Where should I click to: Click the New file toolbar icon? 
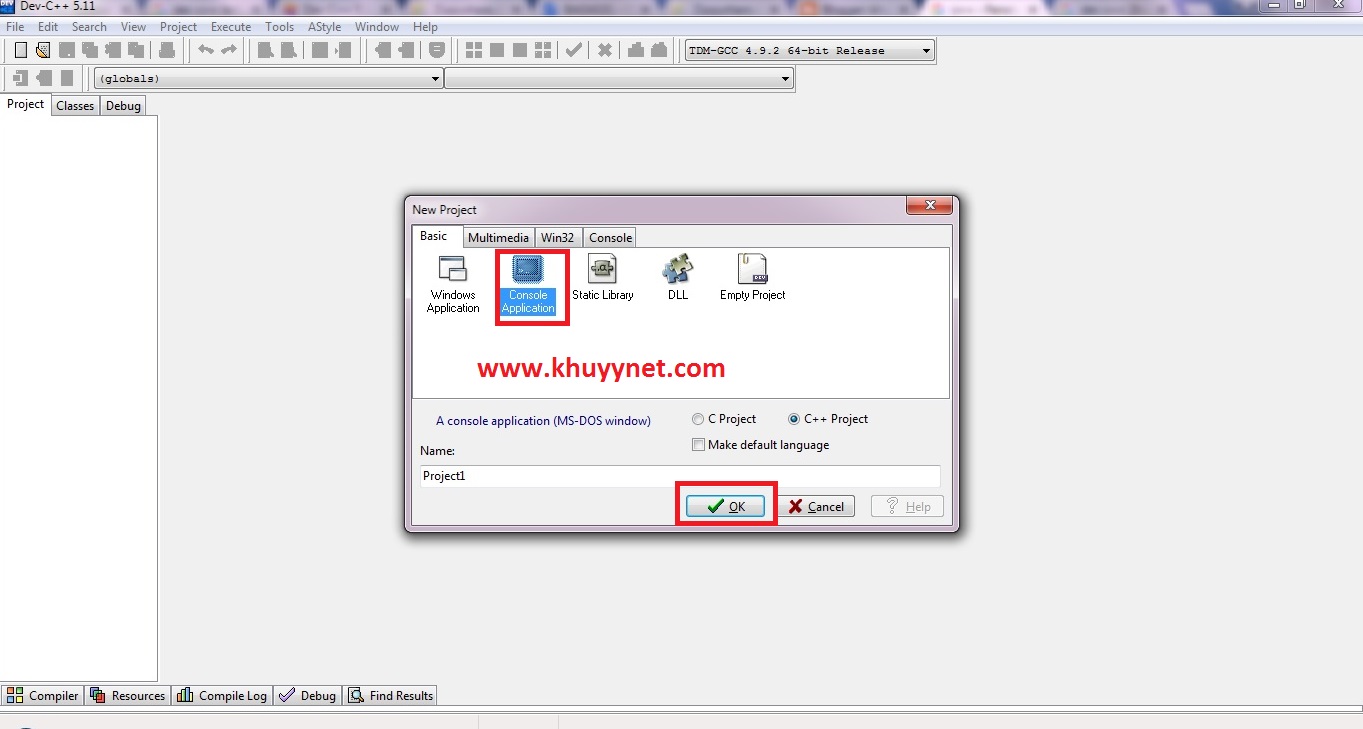[20, 50]
